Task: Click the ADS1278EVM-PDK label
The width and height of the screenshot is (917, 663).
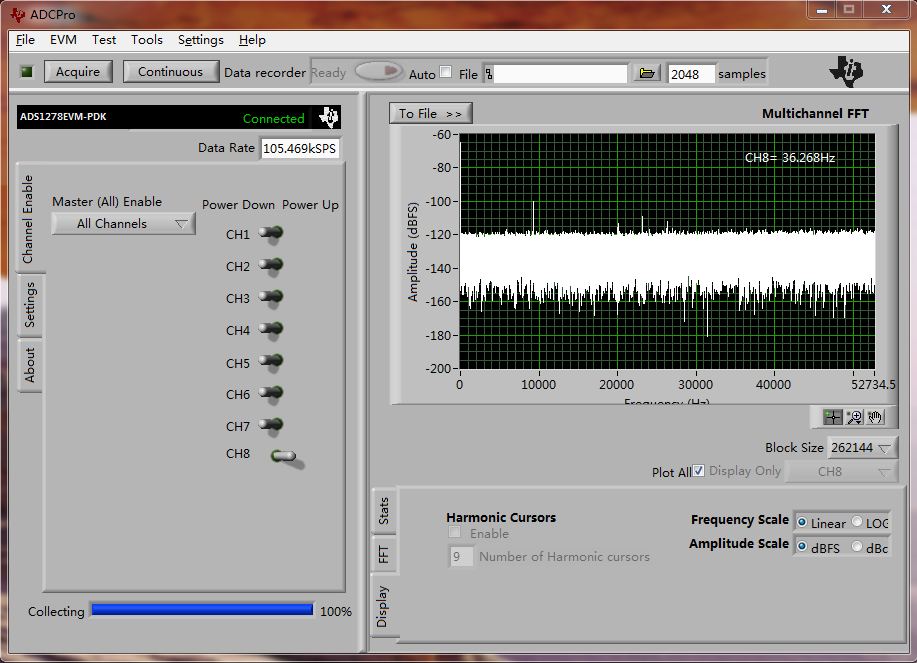Action: point(63,116)
